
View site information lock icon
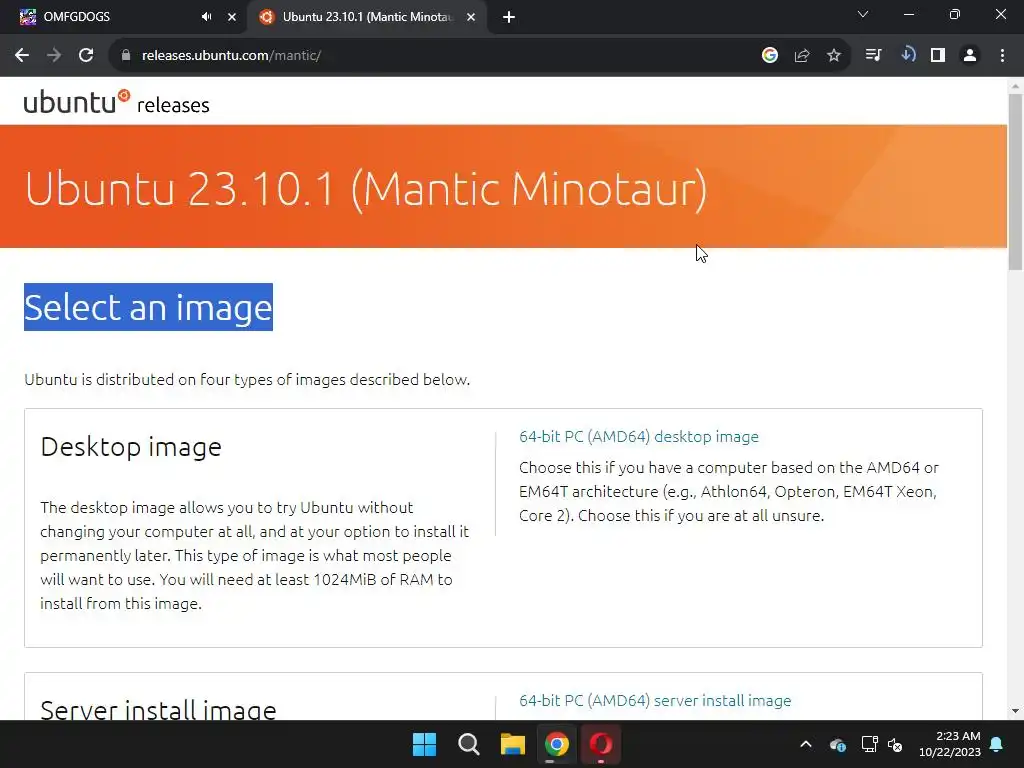[126, 56]
